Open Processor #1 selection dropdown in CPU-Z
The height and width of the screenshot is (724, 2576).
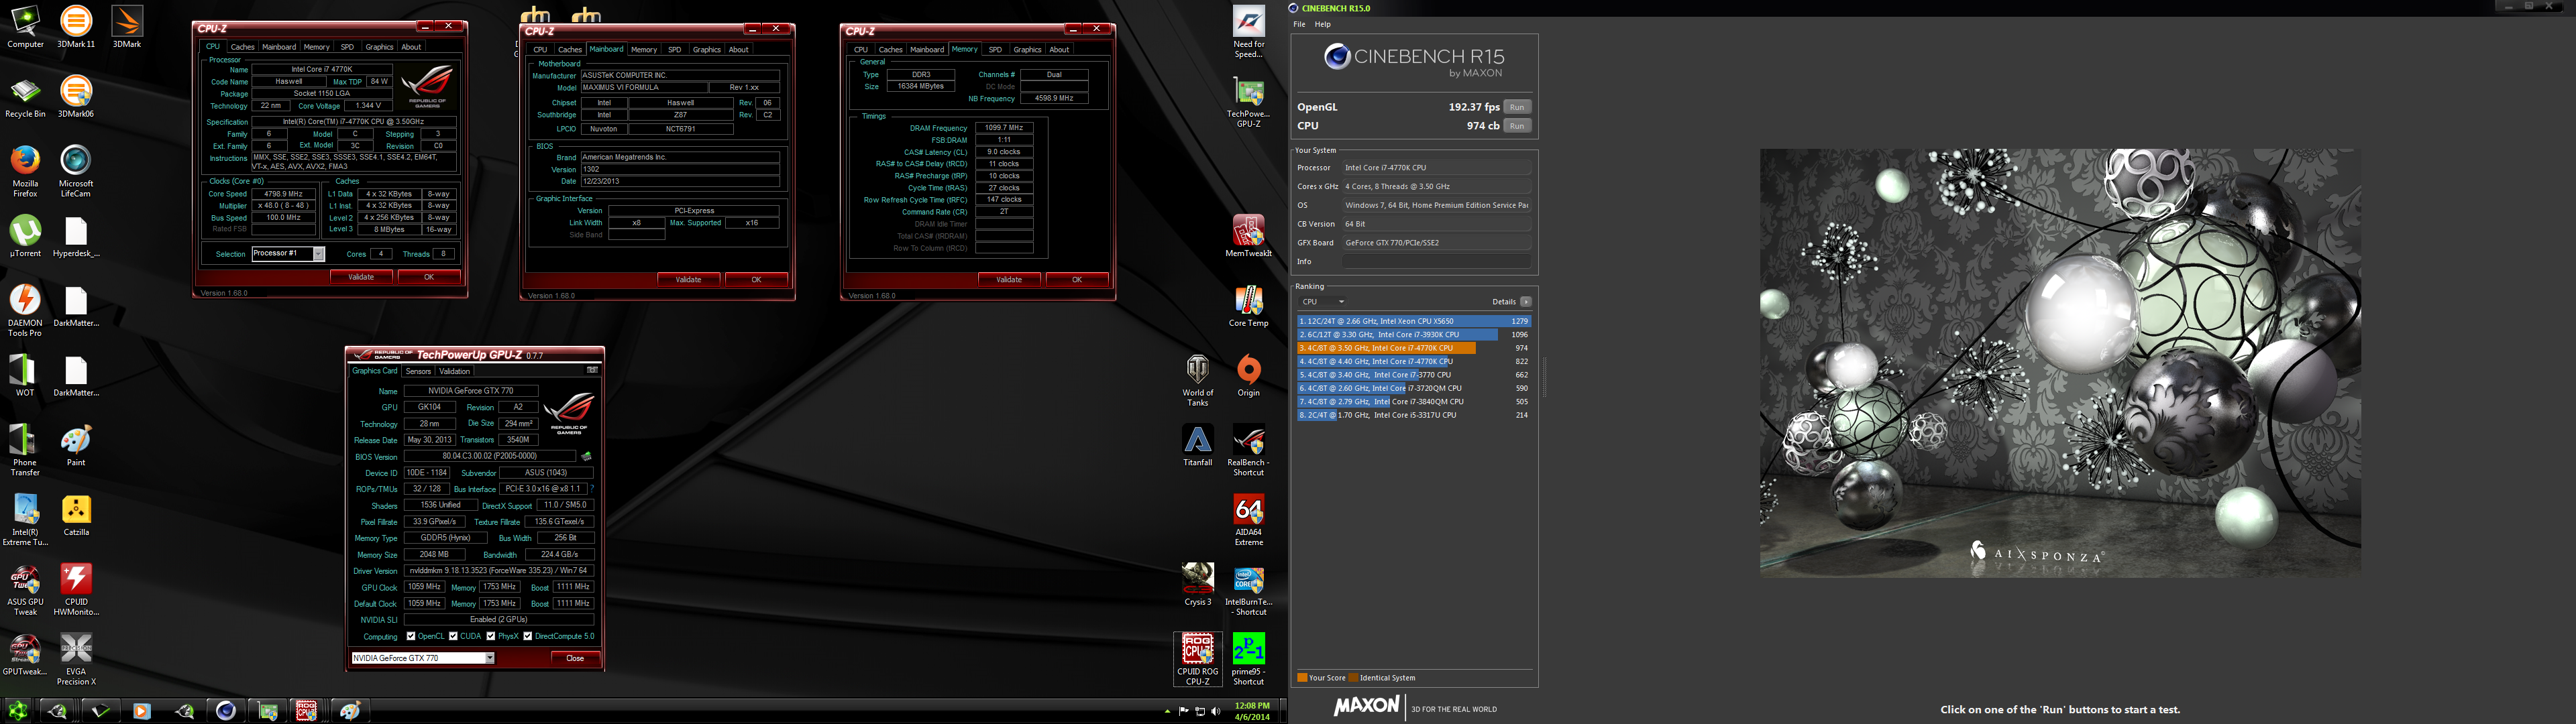[x=319, y=254]
